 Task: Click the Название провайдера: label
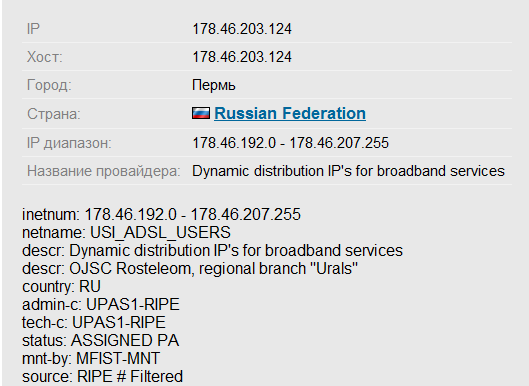click(x=104, y=171)
